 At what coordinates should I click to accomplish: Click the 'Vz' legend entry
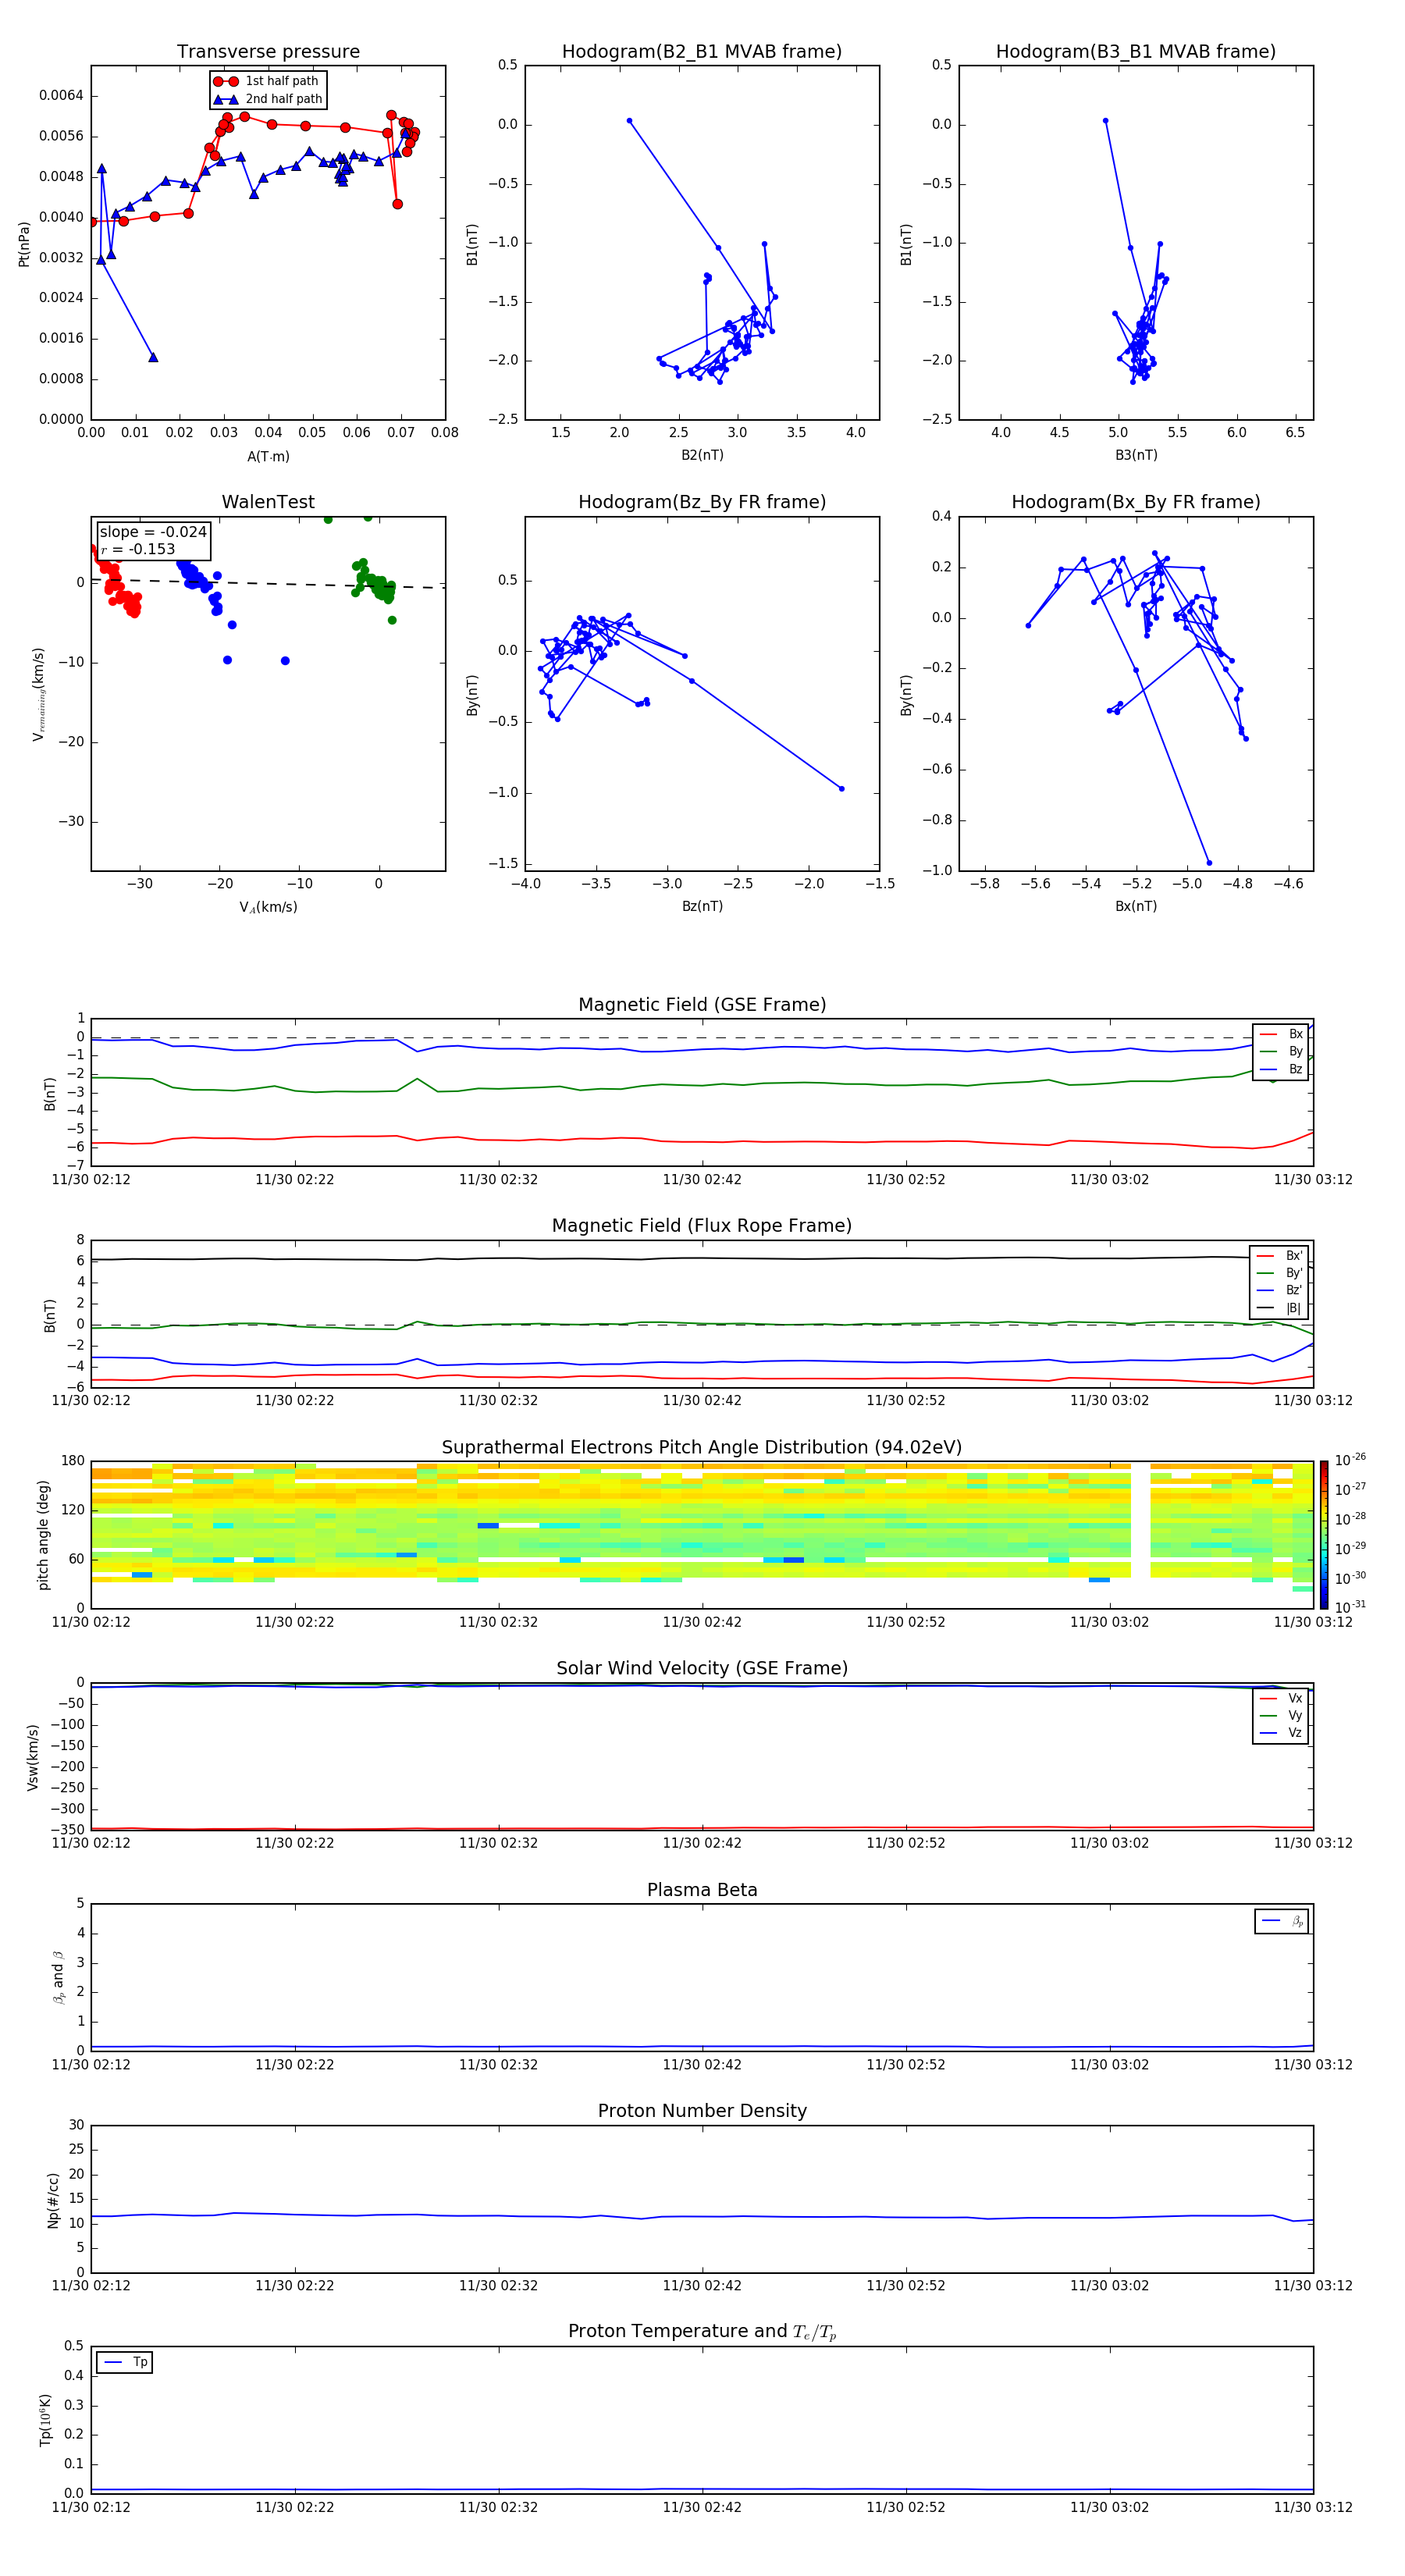(1281, 1733)
